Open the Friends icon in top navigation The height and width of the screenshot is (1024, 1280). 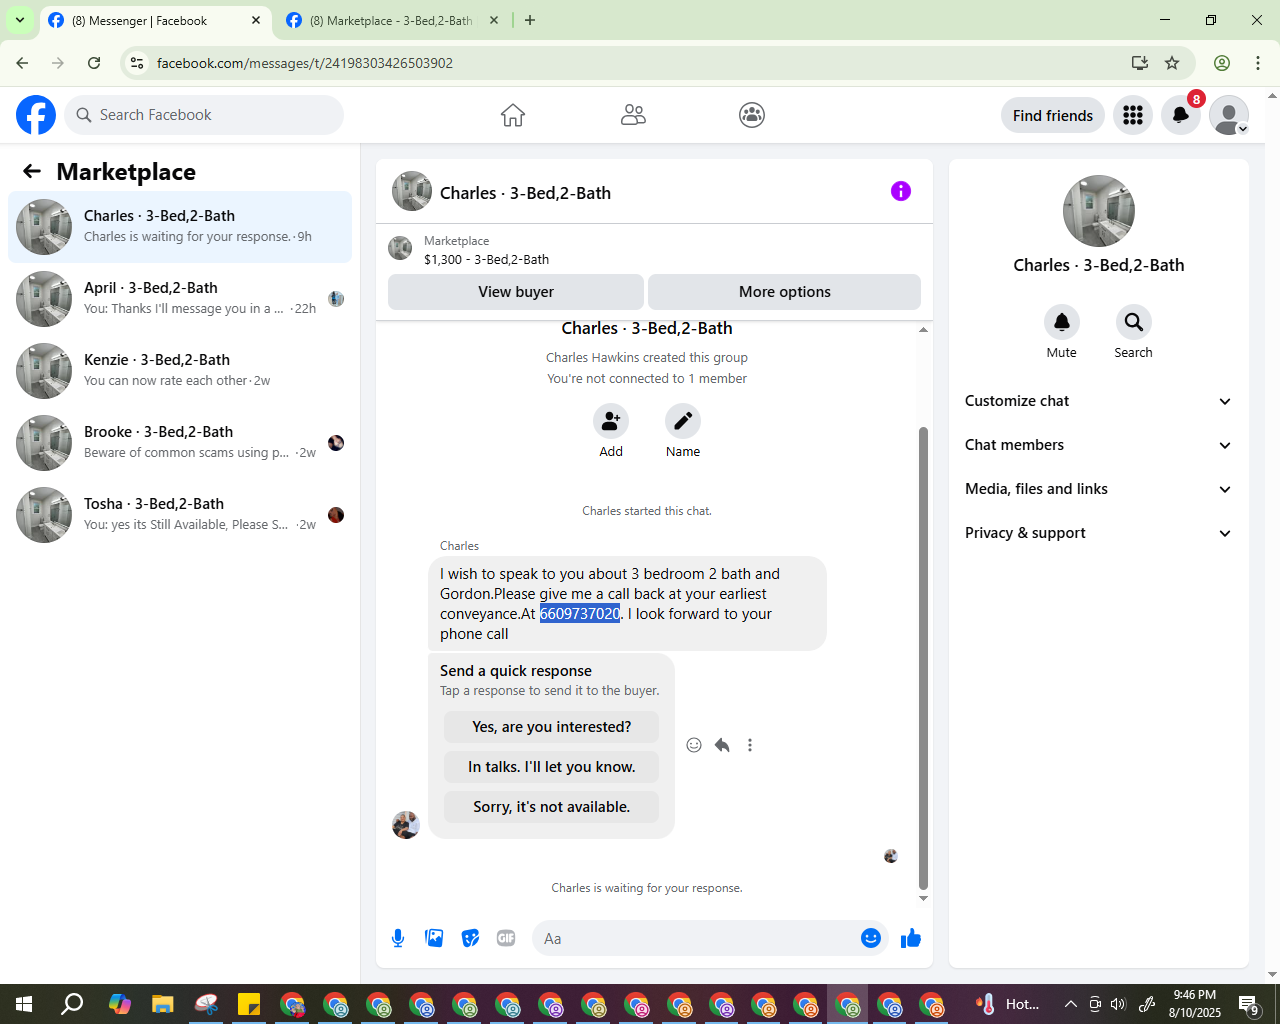coord(633,115)
